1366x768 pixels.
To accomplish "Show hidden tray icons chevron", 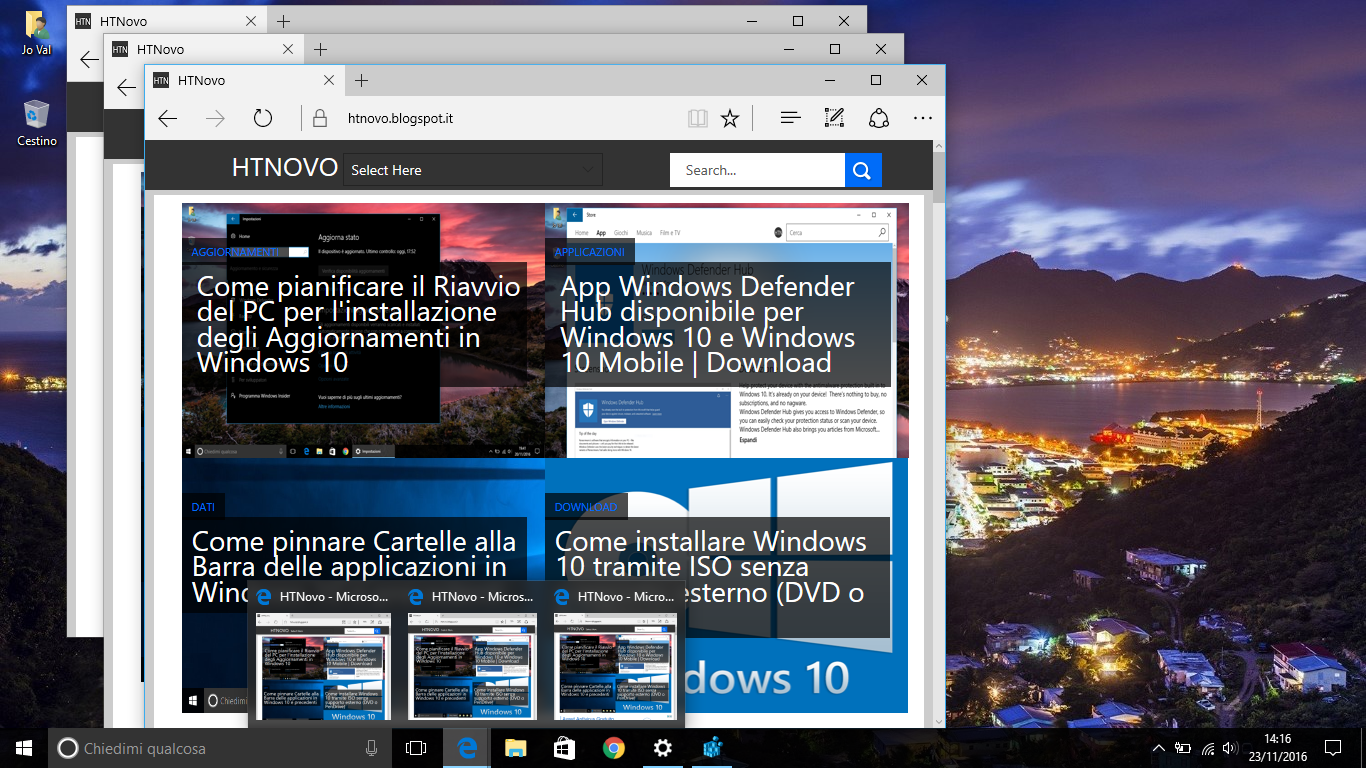I will 1159,748.
